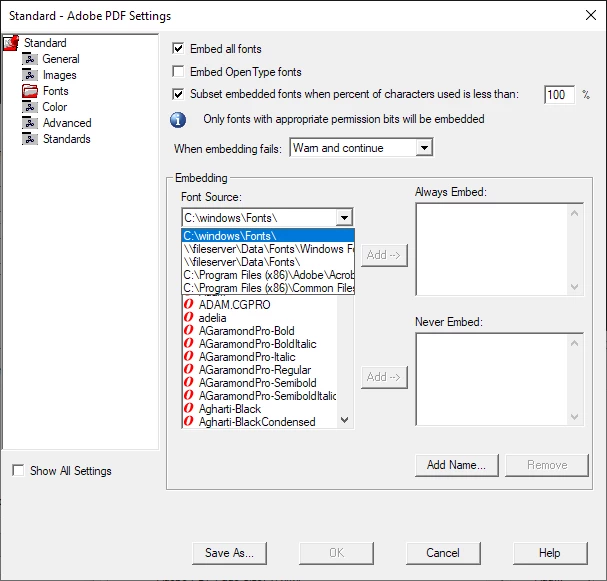Image resolution: width=607 pixels, height=581 pixels.
Task: Click the OpenType icon beside AGaramondPro-Italic
Action: pyautogui.click(x=189, y=356)
